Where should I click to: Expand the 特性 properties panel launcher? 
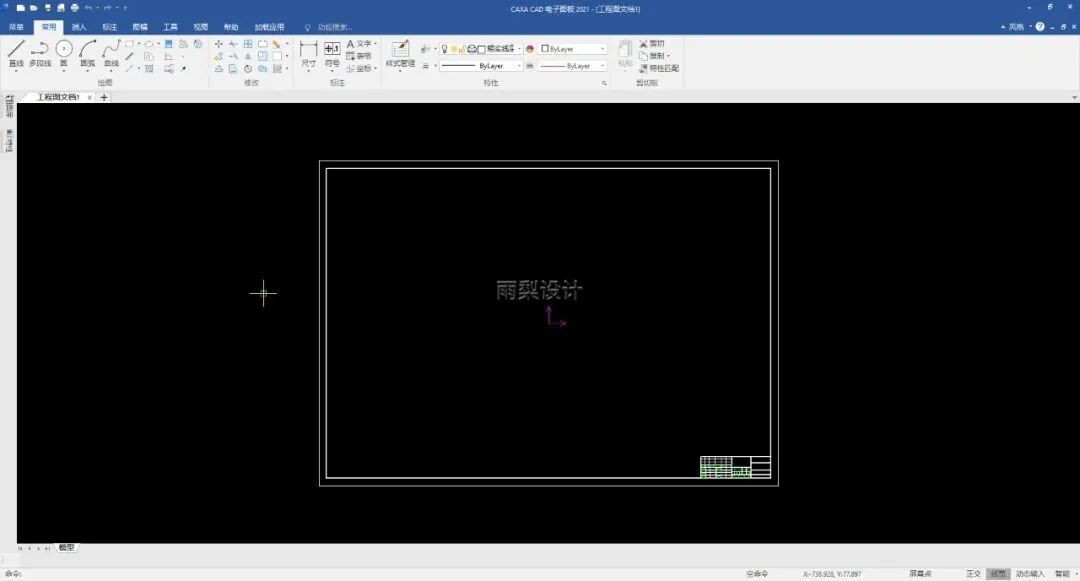pos(604,83)
